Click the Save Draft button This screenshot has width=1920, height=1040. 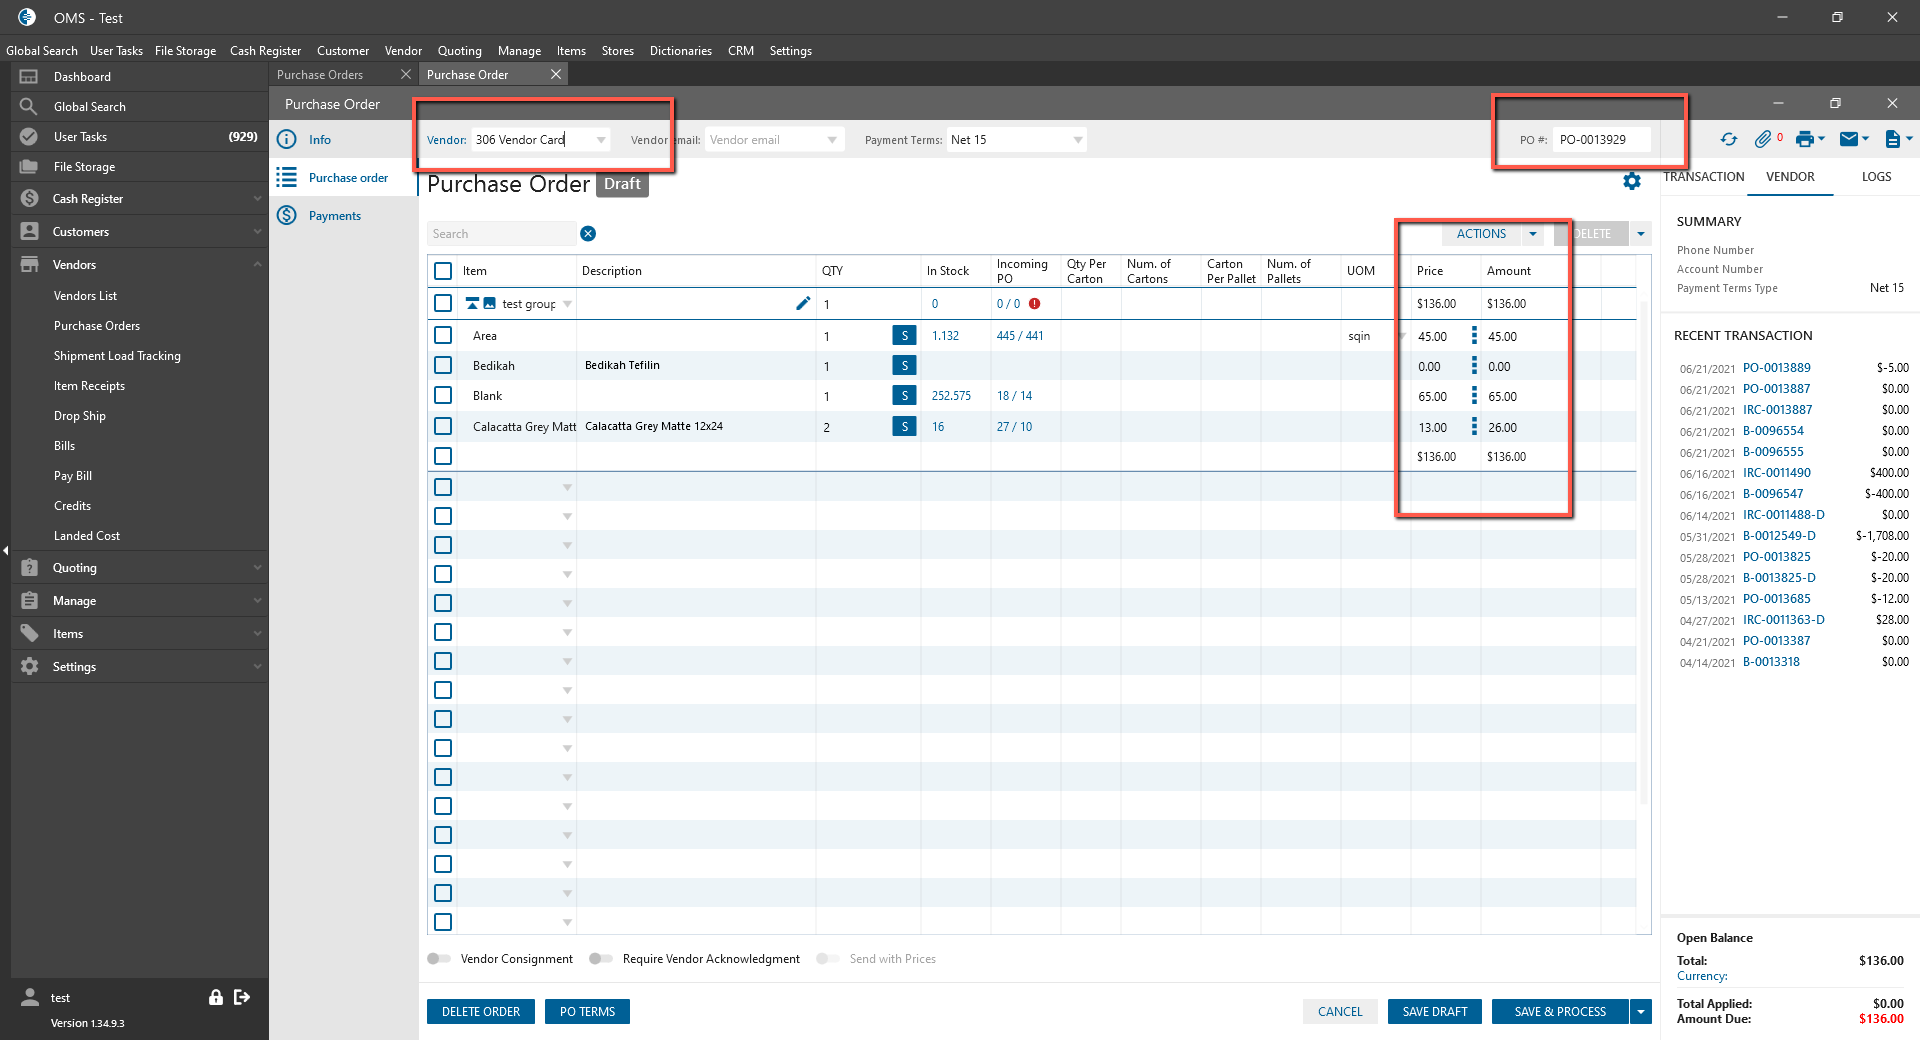pyautogui.click(x=1434, y=1012)
